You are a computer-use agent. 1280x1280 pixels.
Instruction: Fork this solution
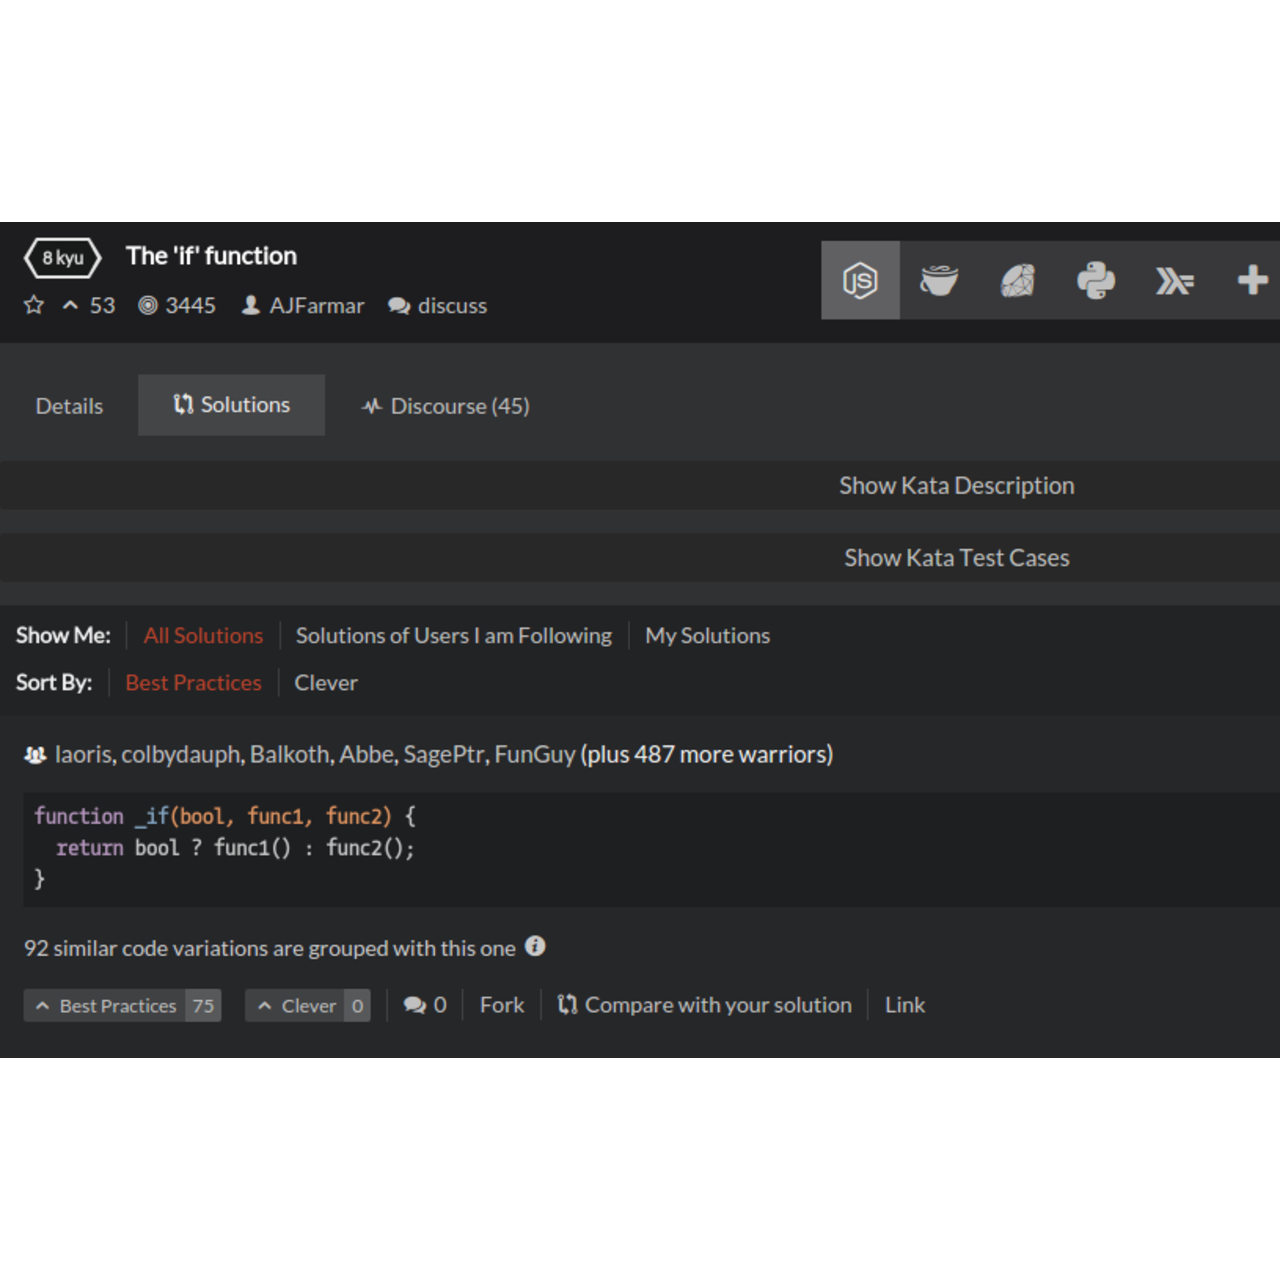[501, 1005]
